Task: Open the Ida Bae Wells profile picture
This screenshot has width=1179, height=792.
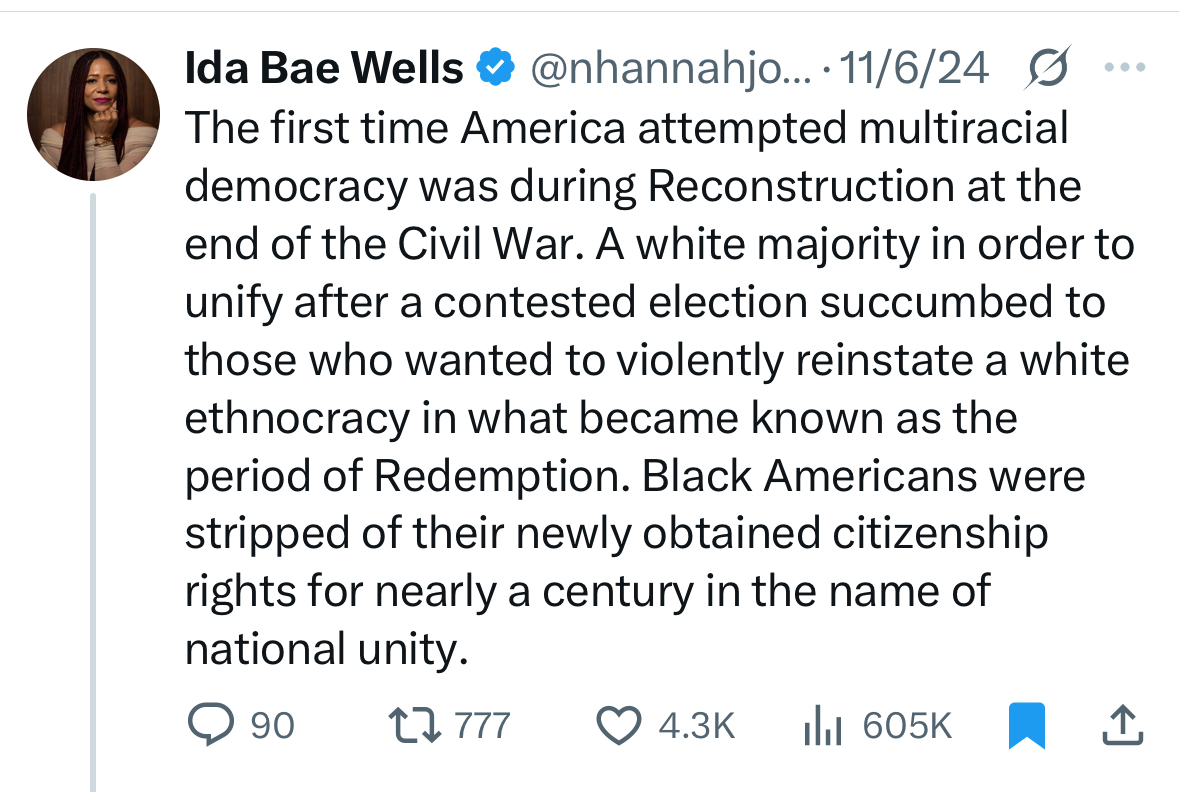Action: click(x=94, y=114)
